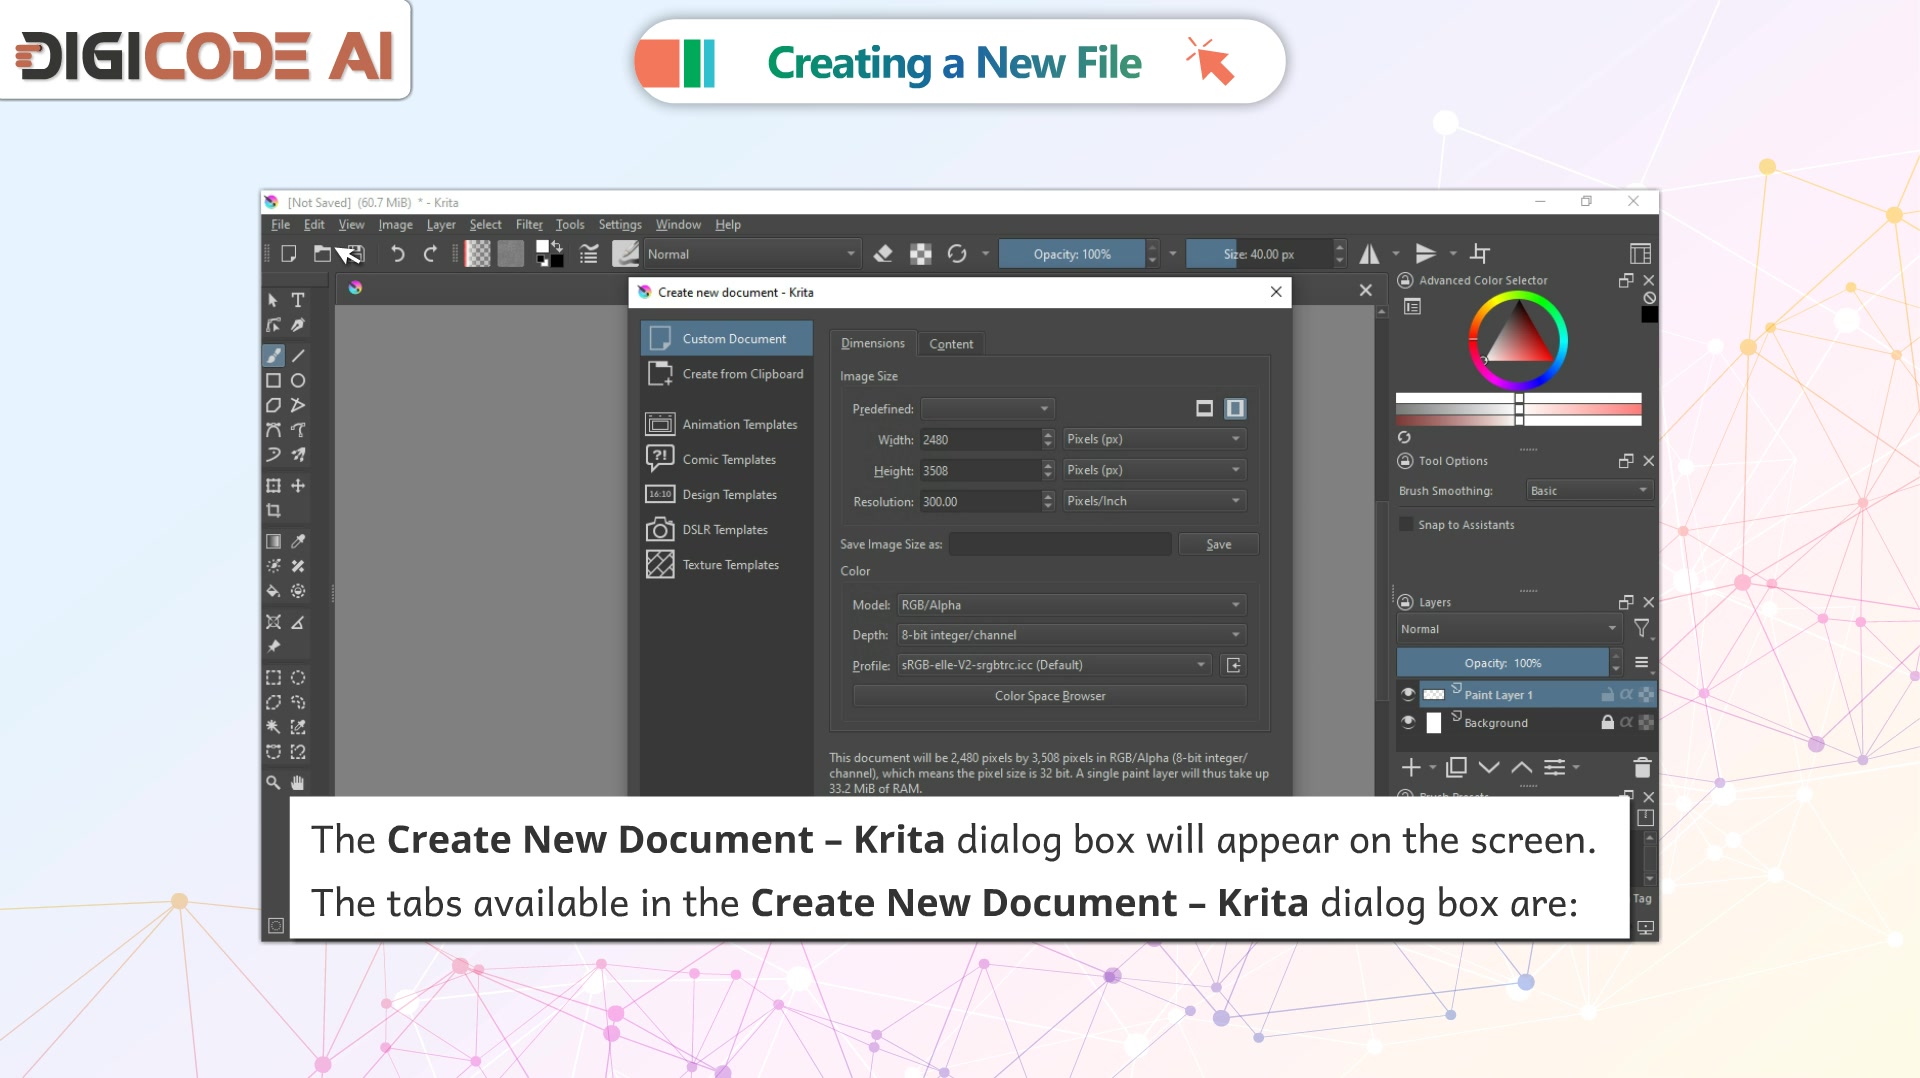Open Texture Templates category
This screenshot has height=1078, width=1920.
tap(727, 565)
